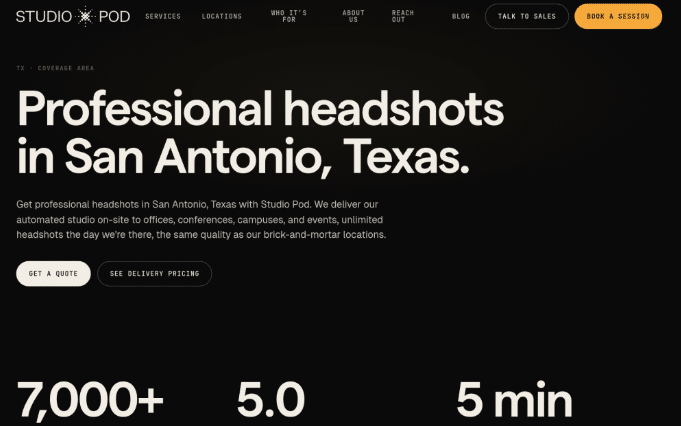Screen dimensions: 681x426
Task: Click the TX · Coverage Area label
Action: pos(55,68)
